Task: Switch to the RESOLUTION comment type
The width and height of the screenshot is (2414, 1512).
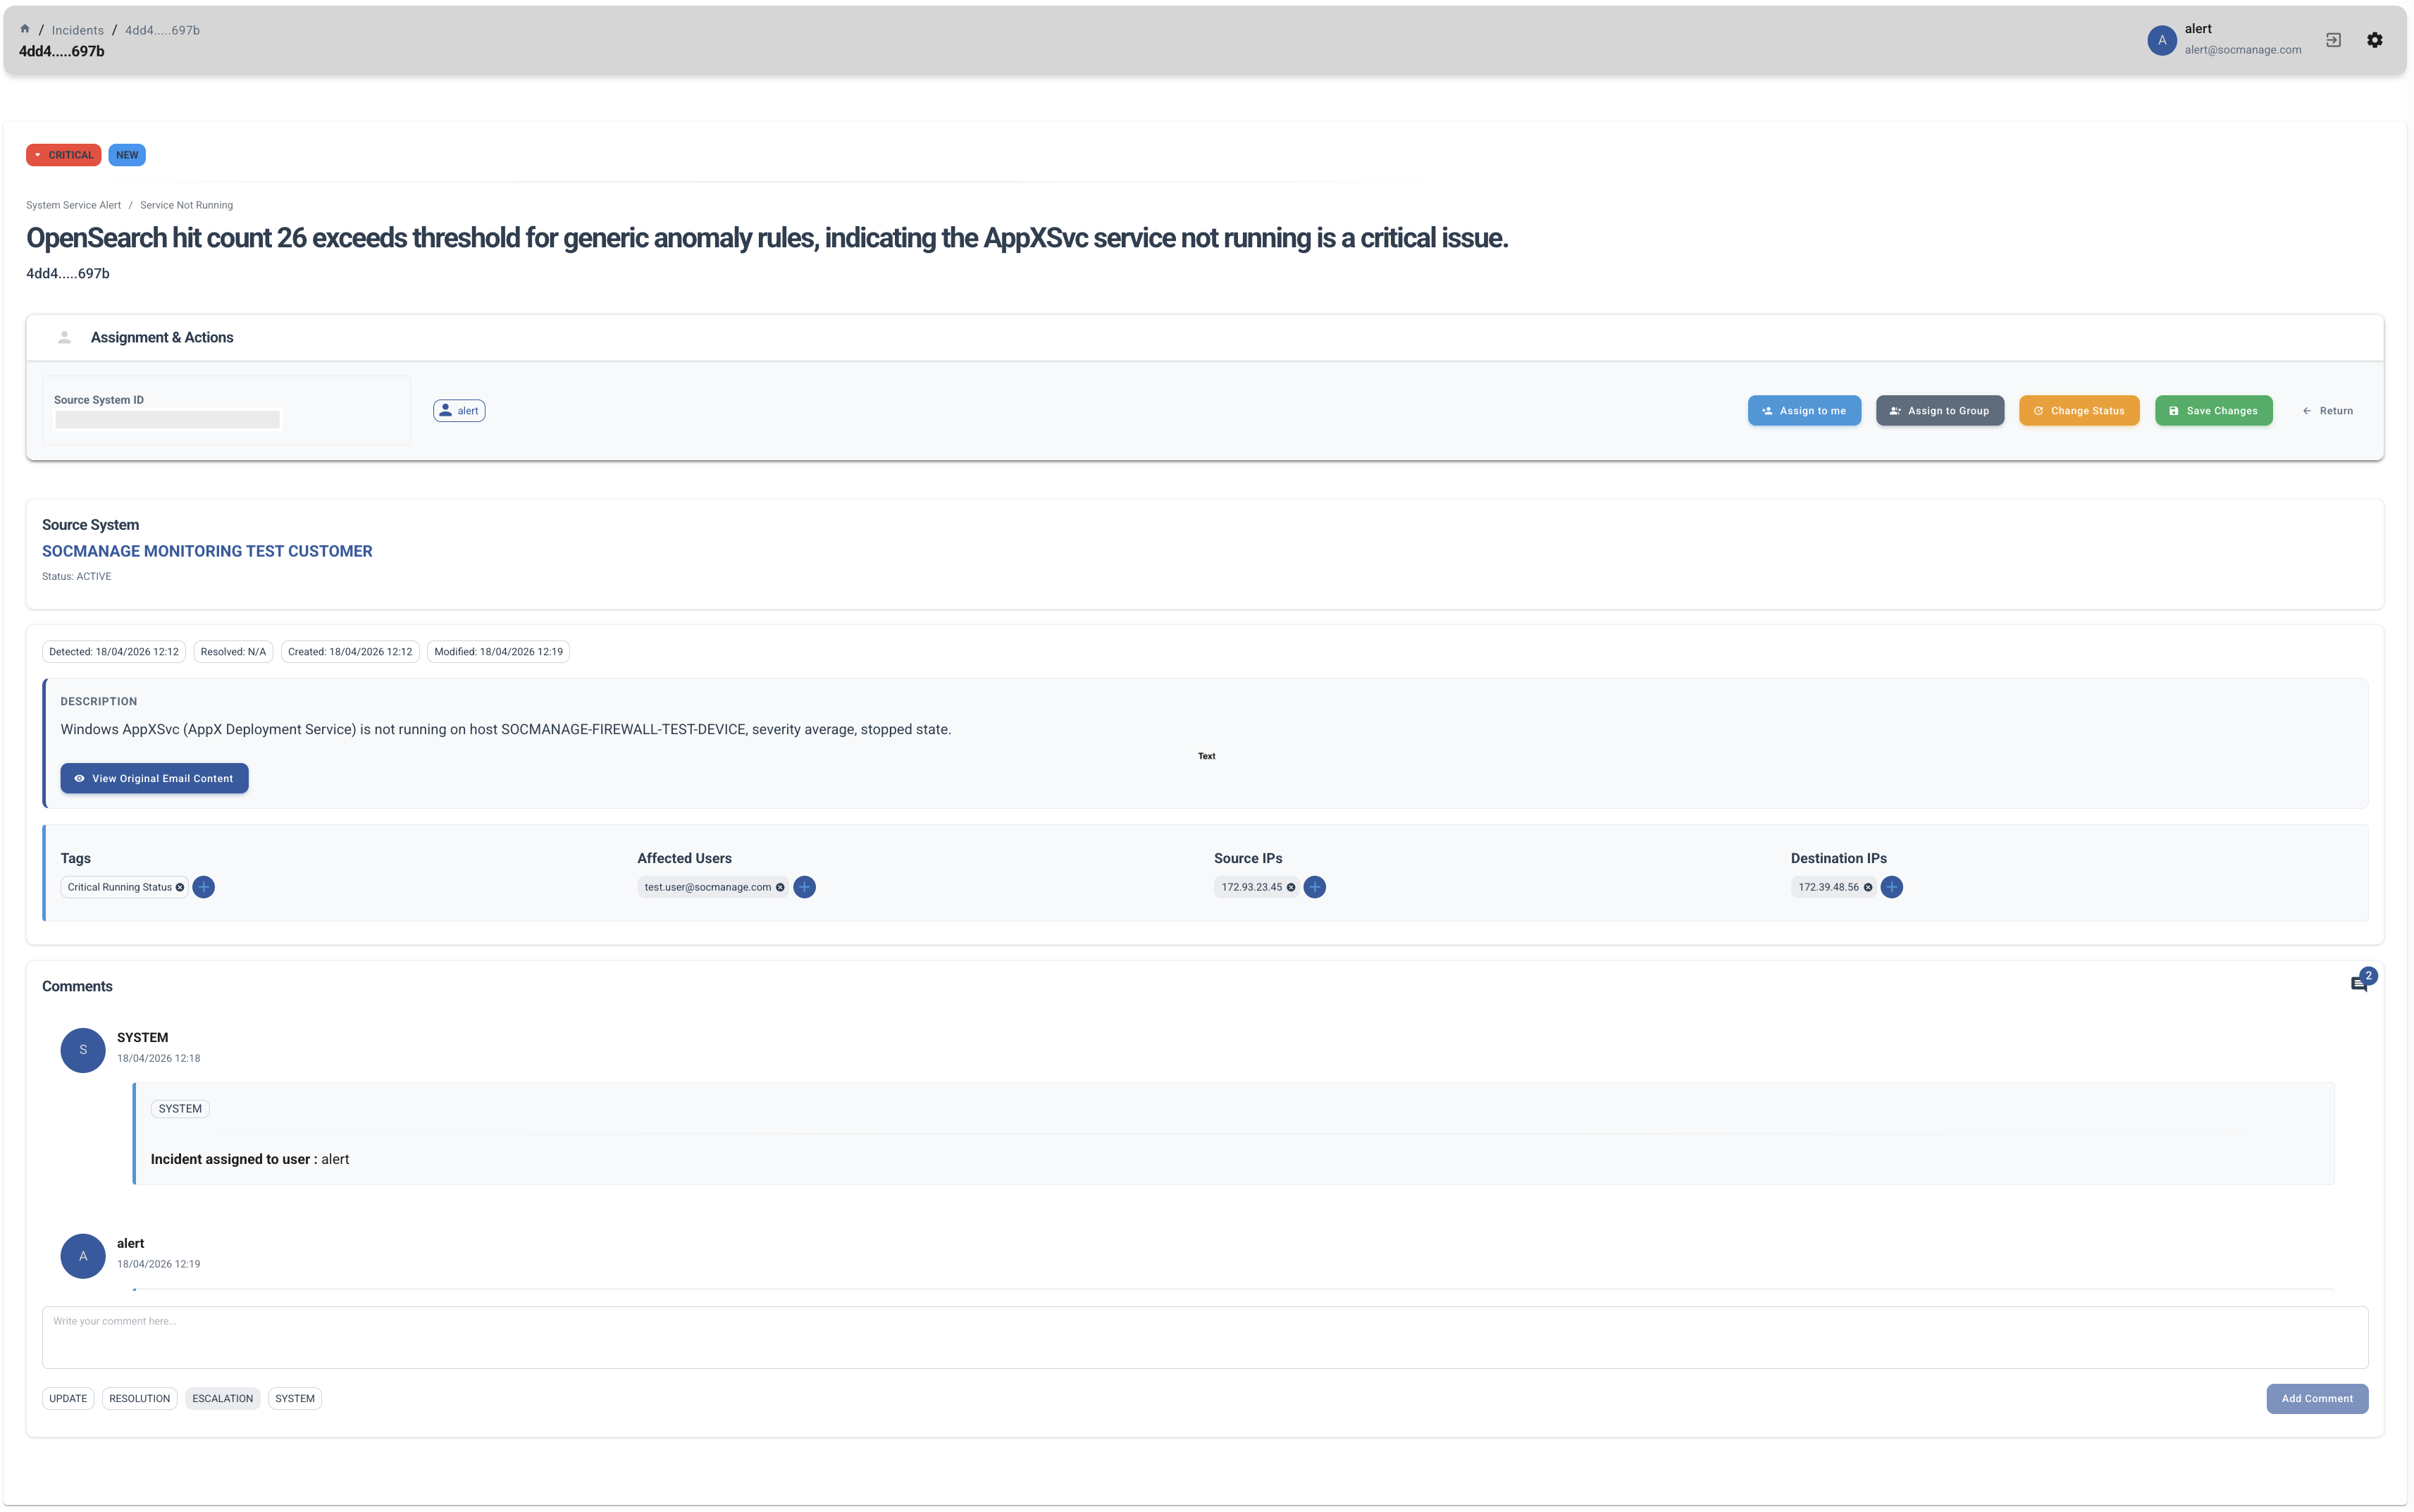Action: click(x=139, y=1398)
